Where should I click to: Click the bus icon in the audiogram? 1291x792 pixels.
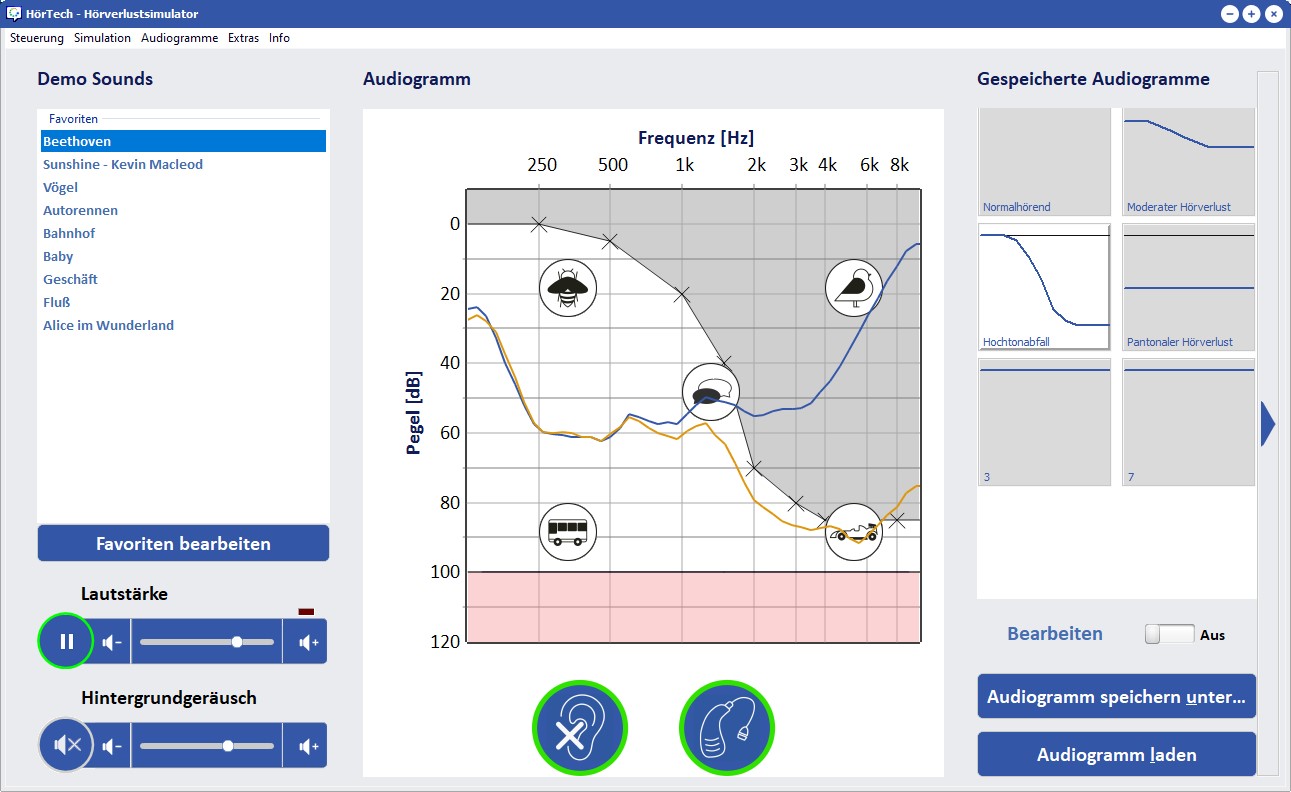(568, 531)
